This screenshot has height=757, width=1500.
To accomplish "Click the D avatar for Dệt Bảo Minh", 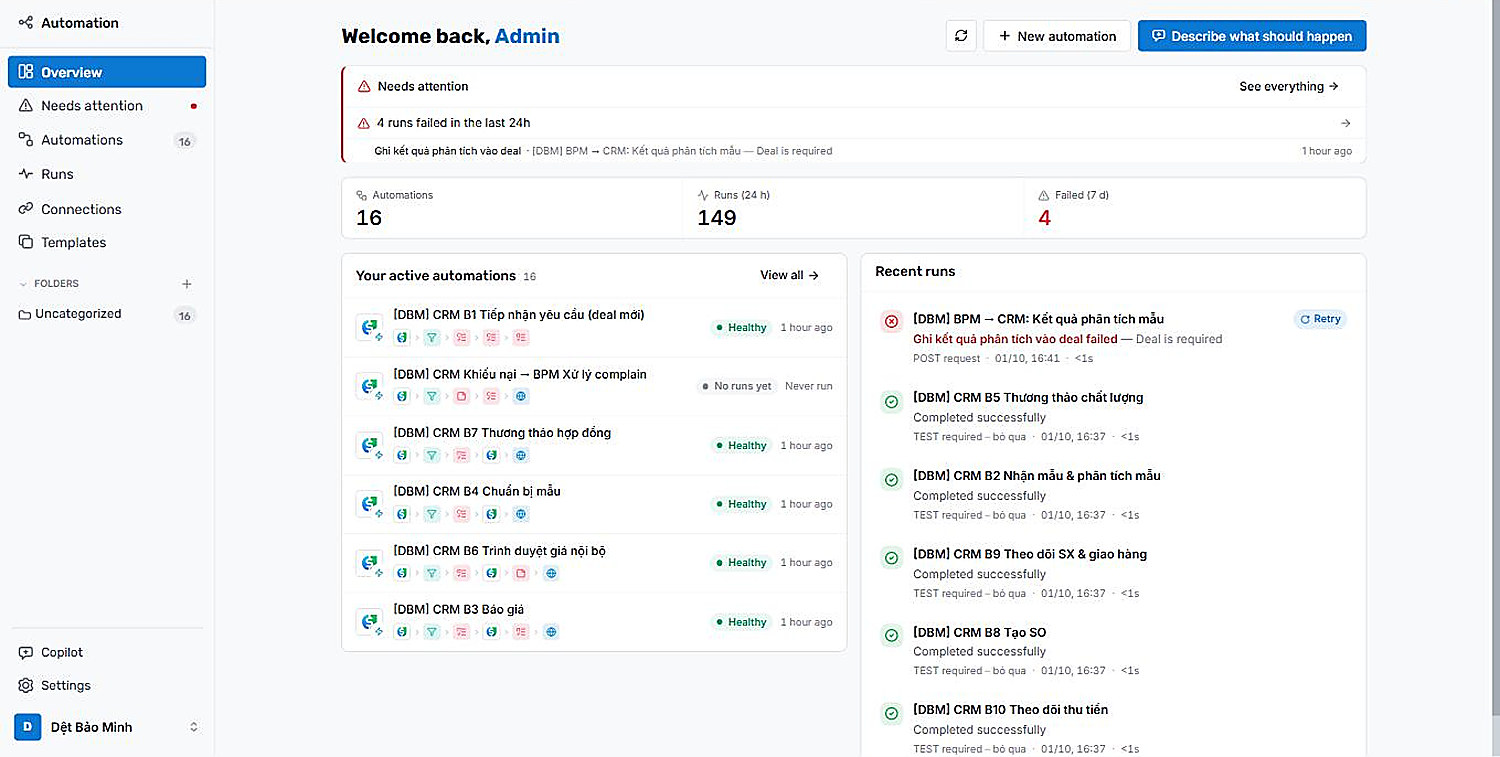I will (27, 727).
